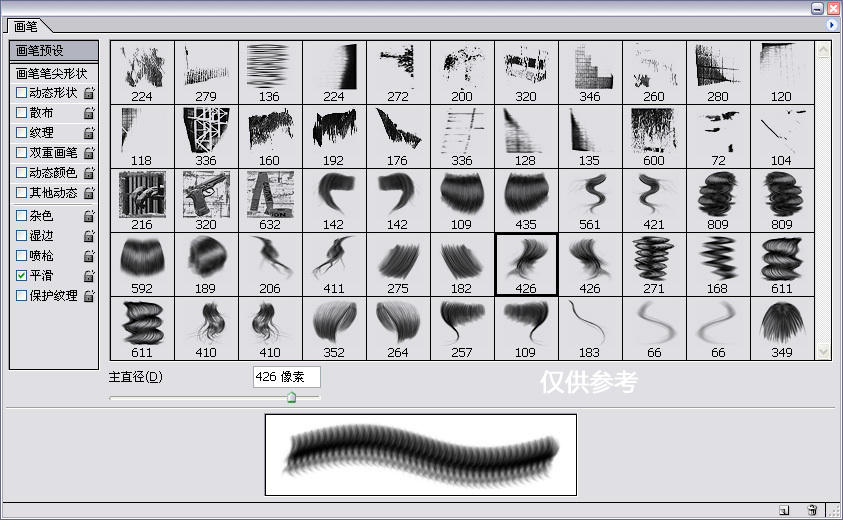Click the lock icon beside 平滑
Image resolution: width=843 pixels, height=520 pixels.
click(89, 276)
